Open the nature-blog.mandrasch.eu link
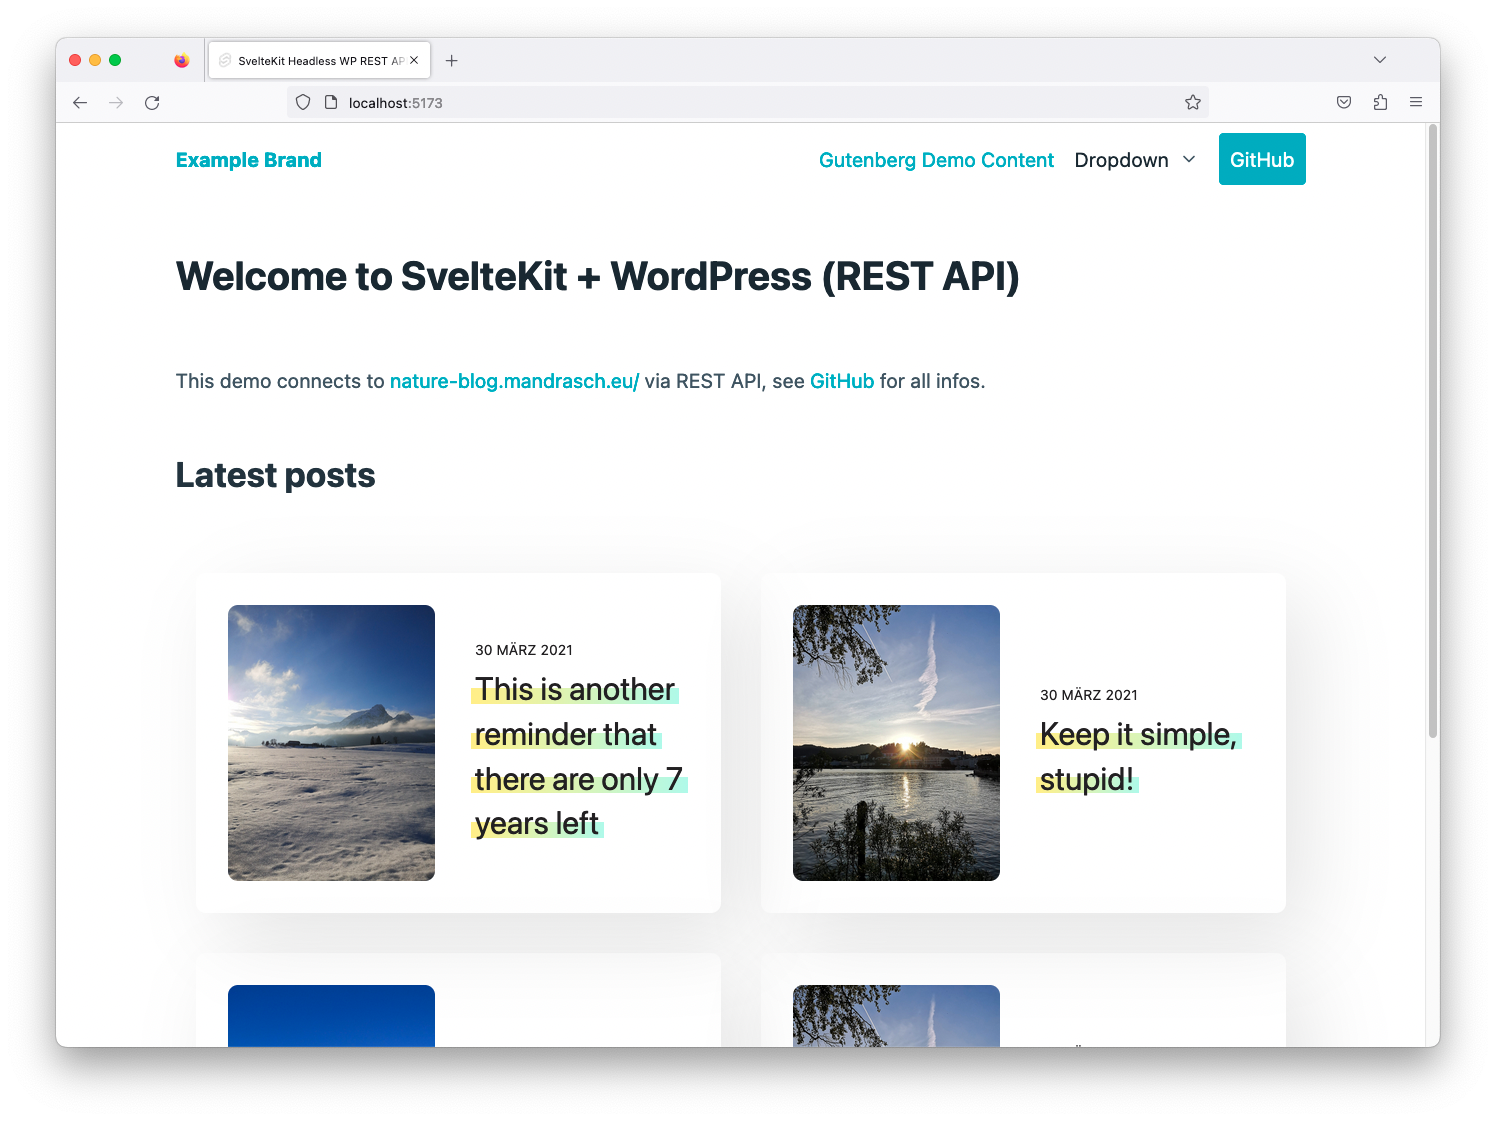The height and width of the screenshot is (1121, 1496). coord(514,381)
